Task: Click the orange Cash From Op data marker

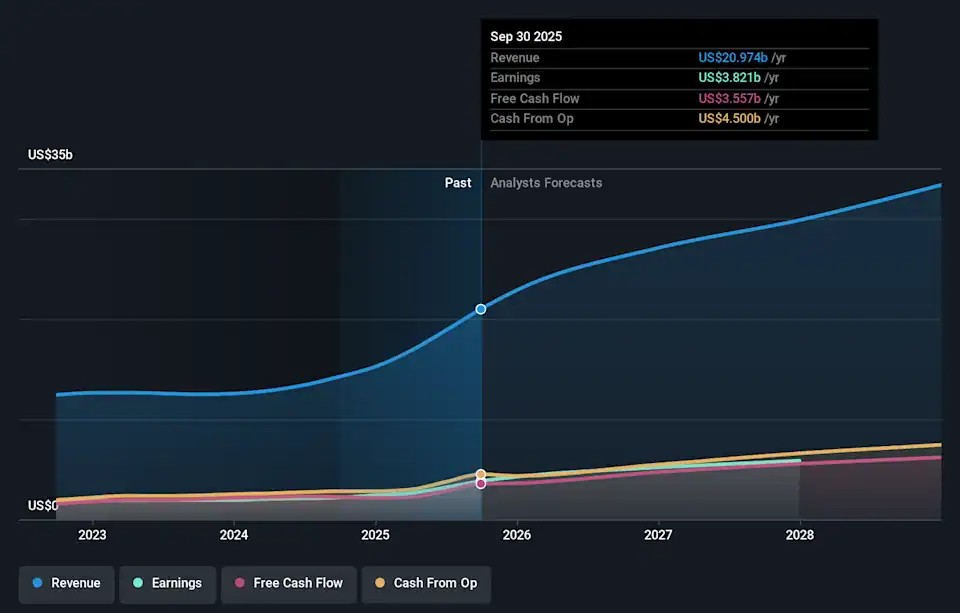Action: point(481,474)
